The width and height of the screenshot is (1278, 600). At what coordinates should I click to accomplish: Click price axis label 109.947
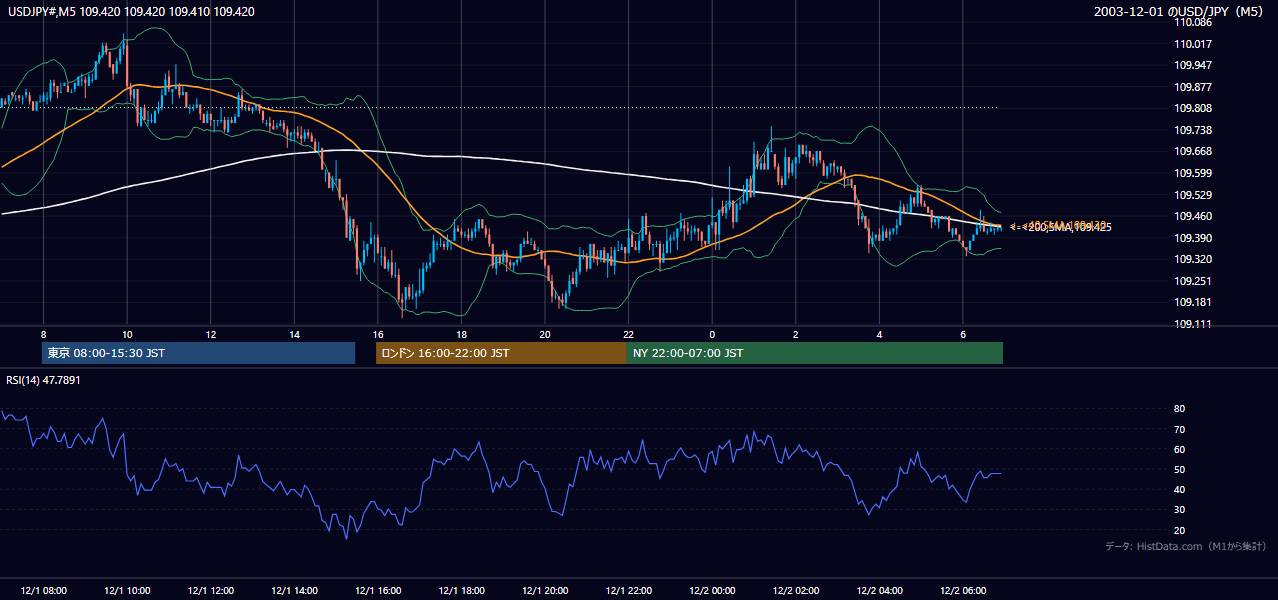click(1193, 65)
